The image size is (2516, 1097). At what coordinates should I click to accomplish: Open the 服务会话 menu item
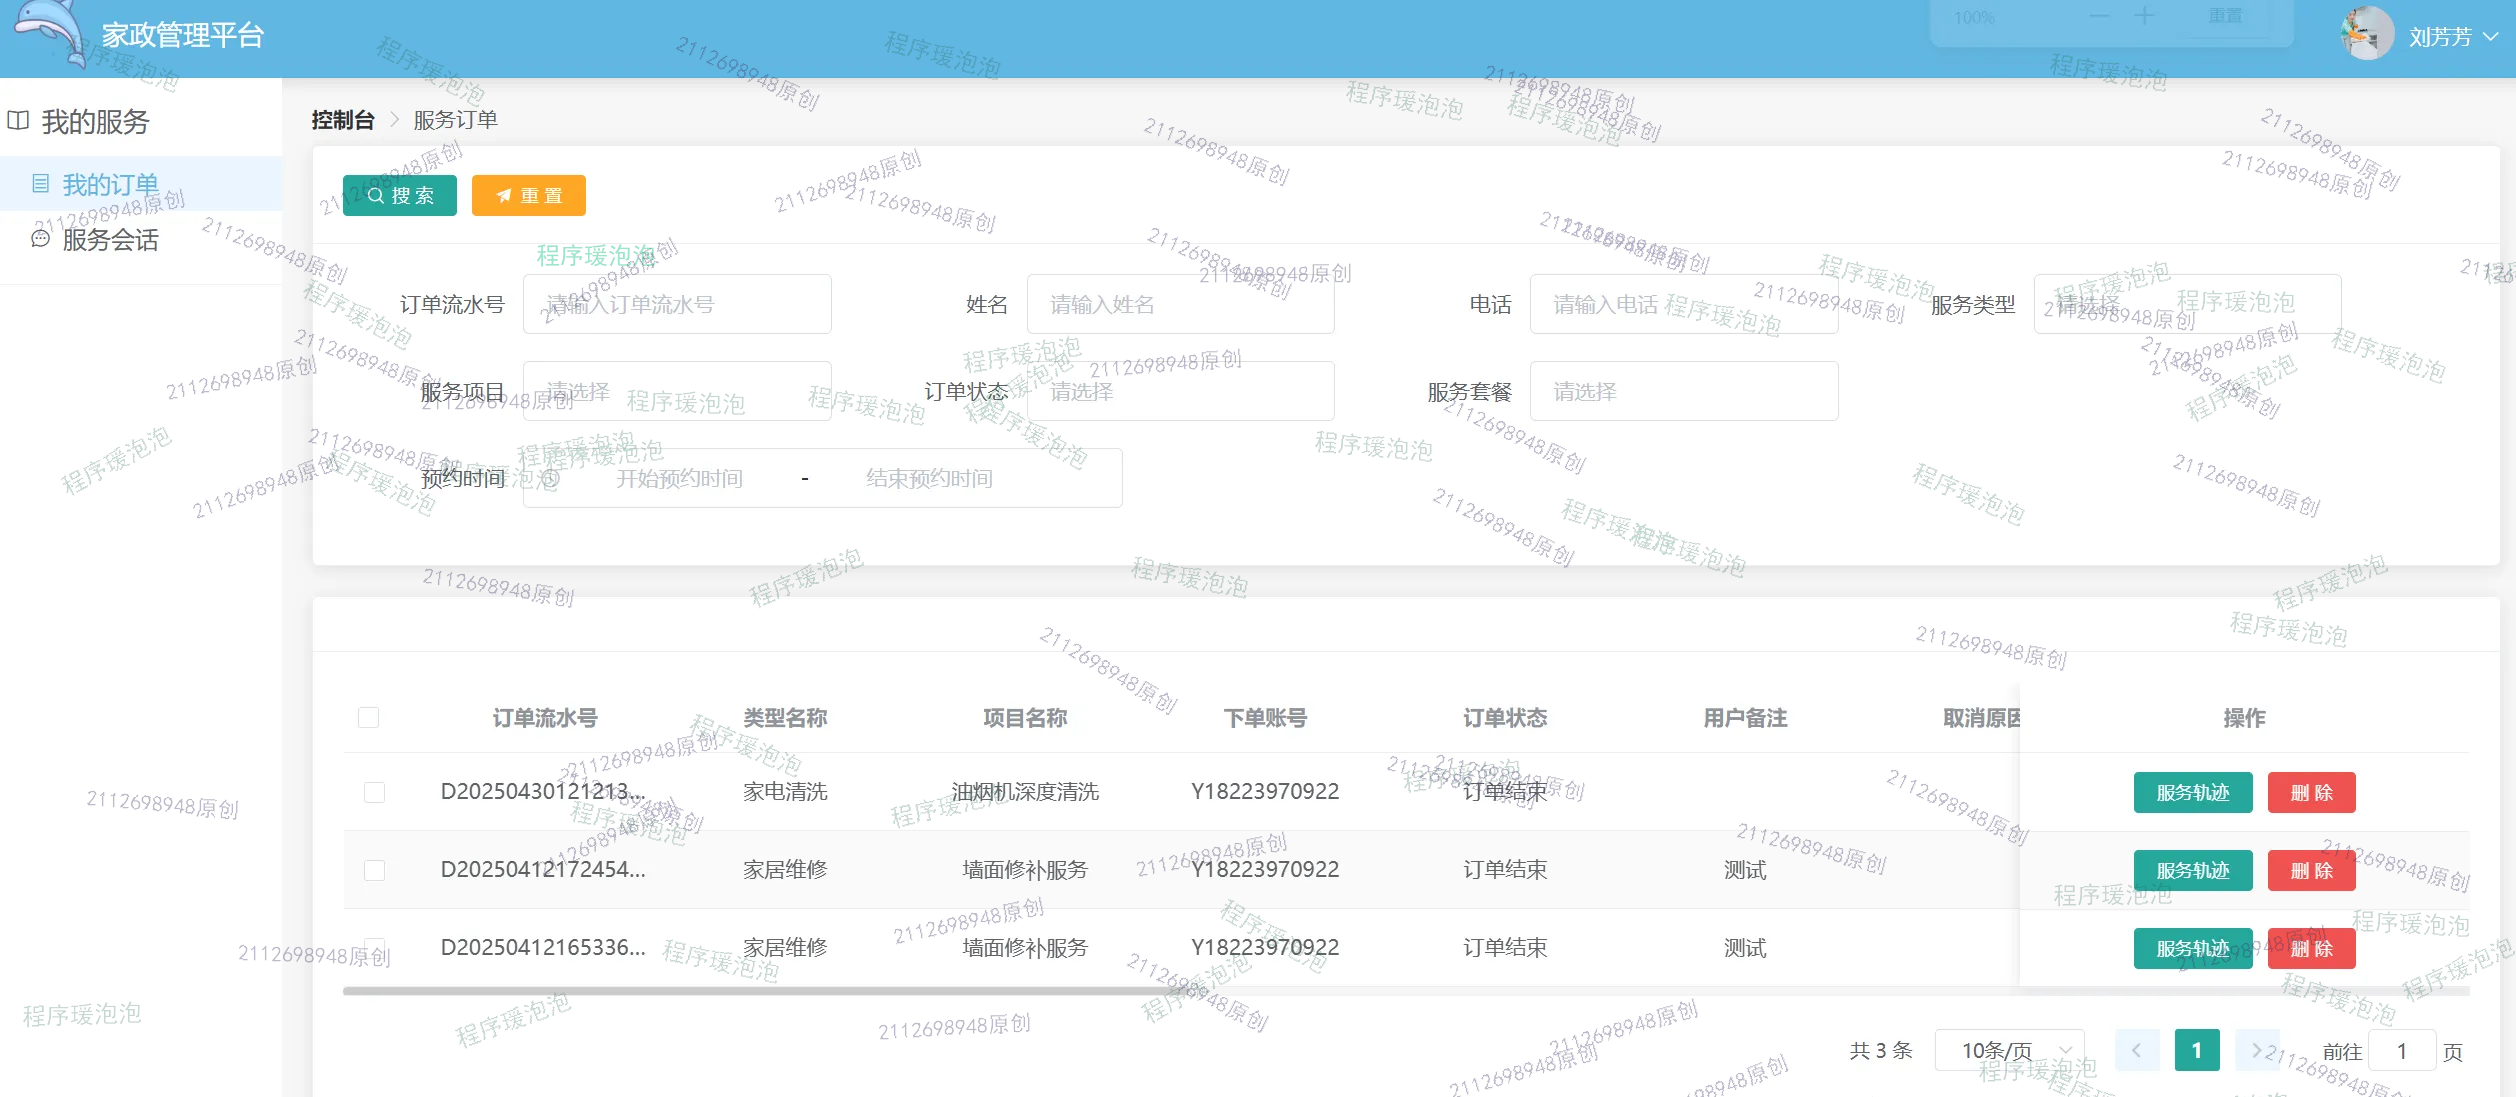click(x=110, y=240)
